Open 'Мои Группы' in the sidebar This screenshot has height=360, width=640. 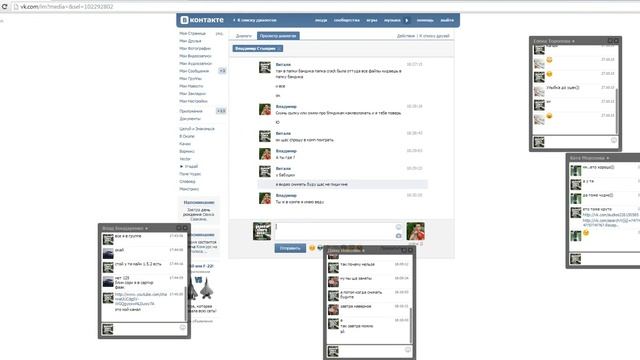coord(190,78)
